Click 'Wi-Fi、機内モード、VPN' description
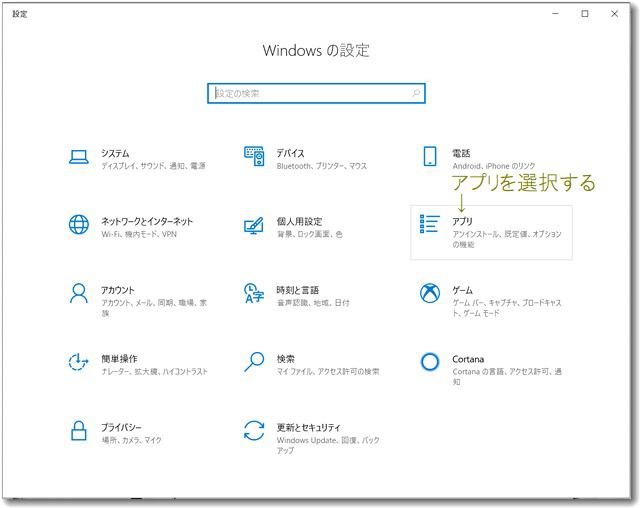The height and width of the screenshot is (508, 640). [139, 234]
